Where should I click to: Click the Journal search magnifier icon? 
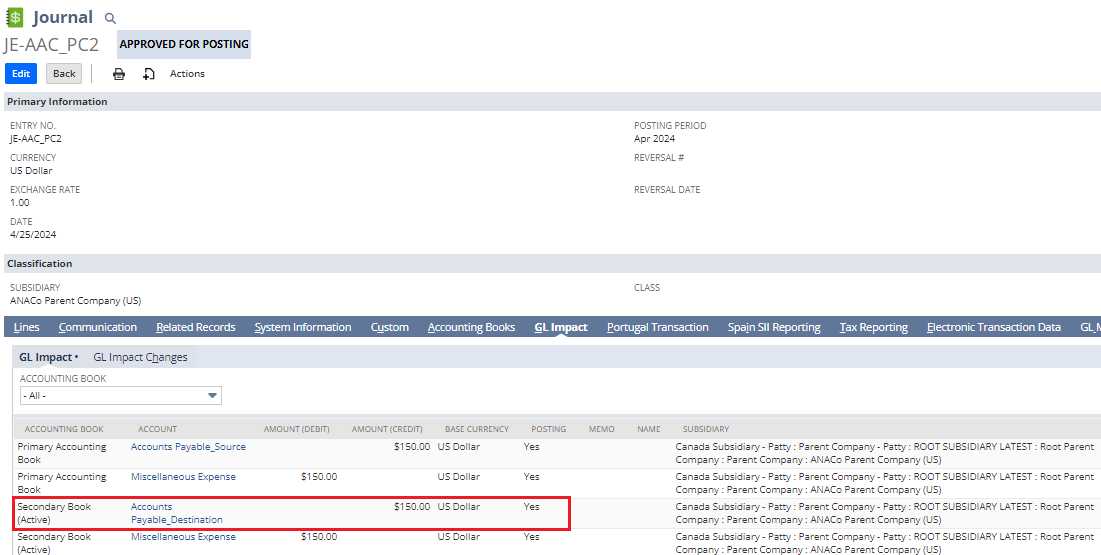click(110, 19)
